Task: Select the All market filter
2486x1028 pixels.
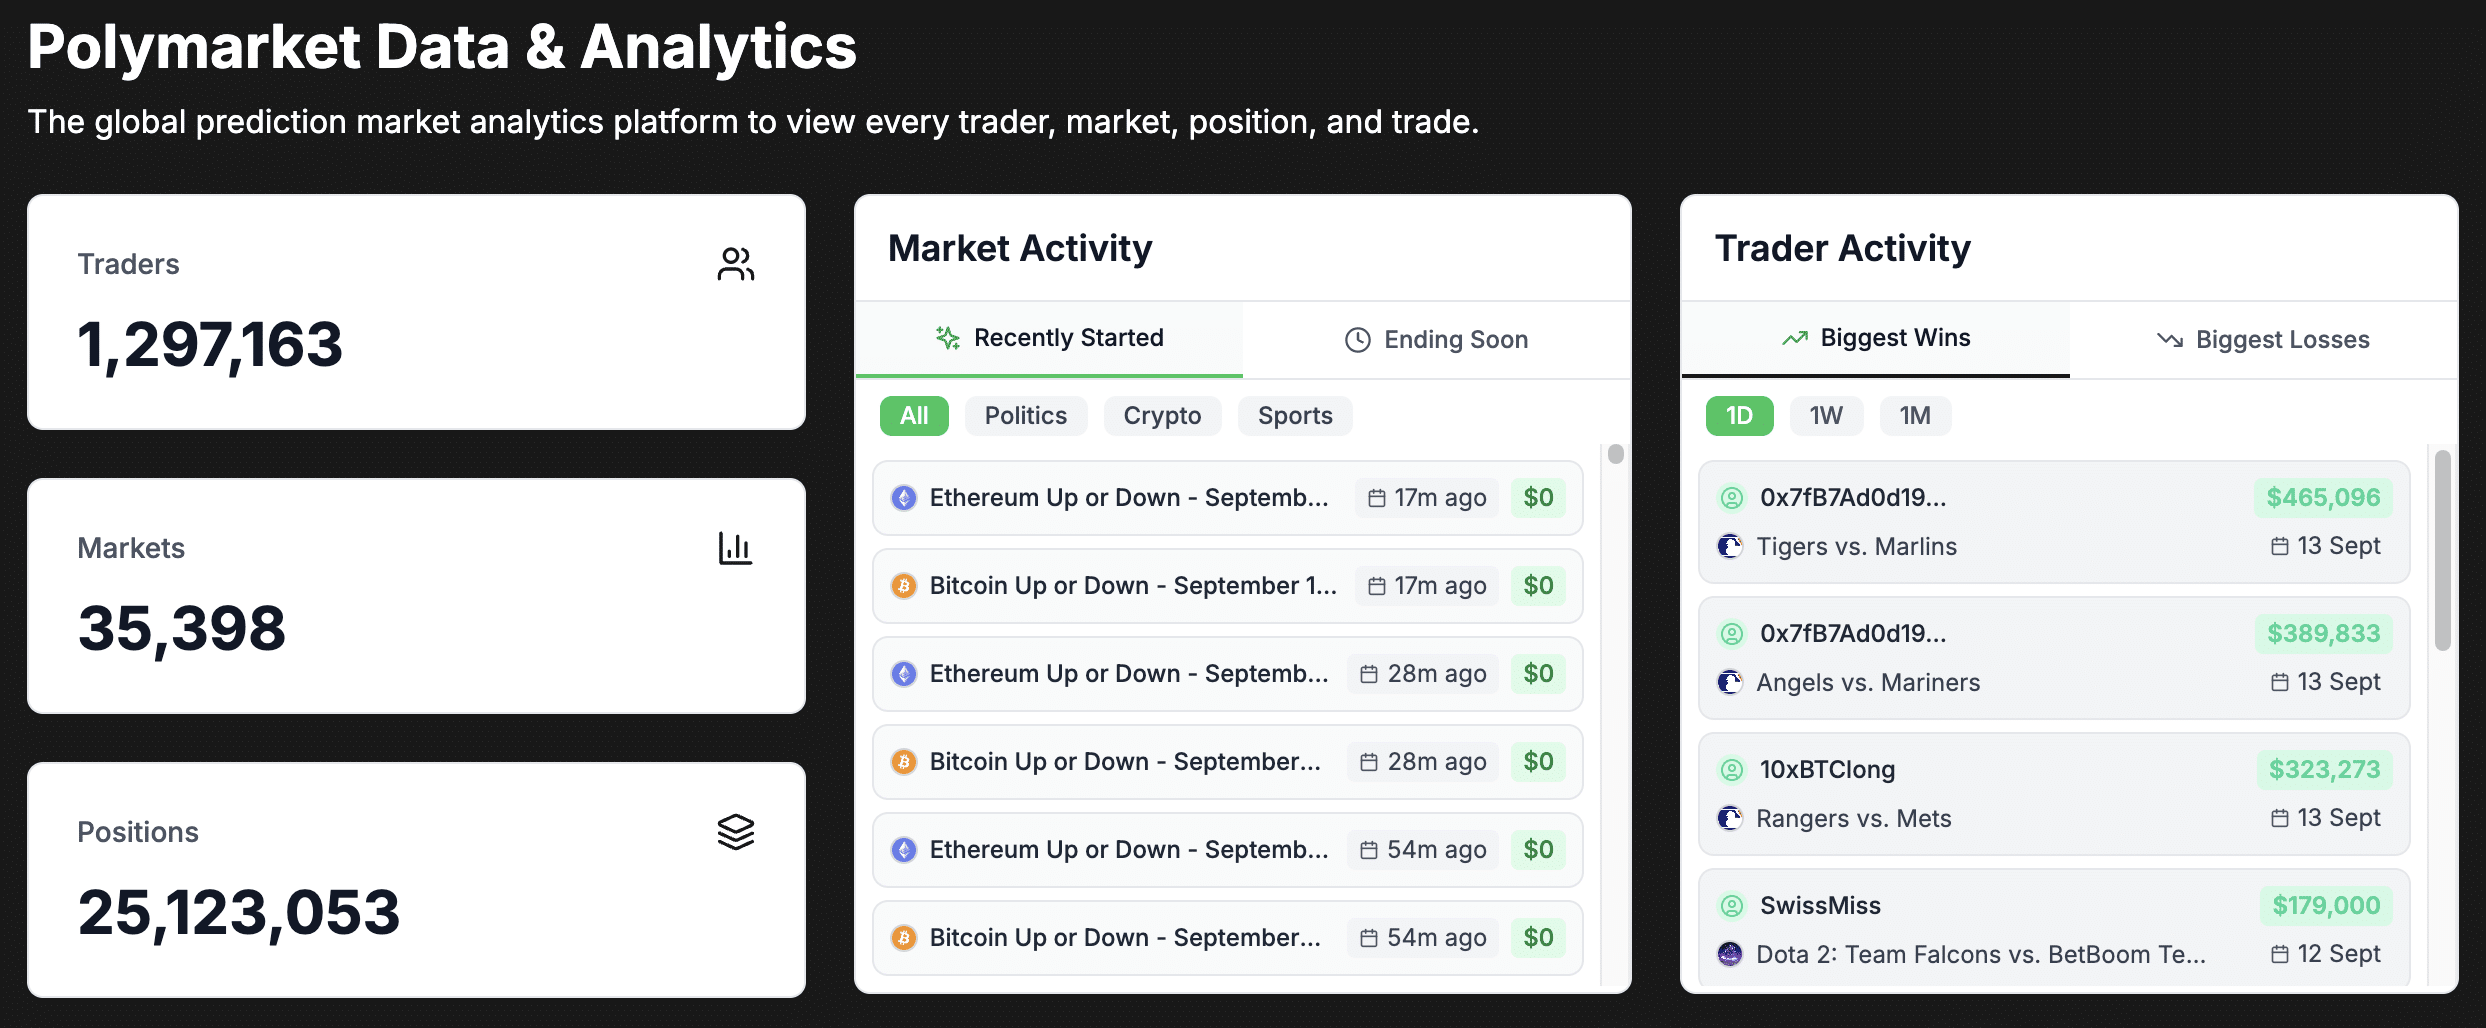Action: (914, 416)
